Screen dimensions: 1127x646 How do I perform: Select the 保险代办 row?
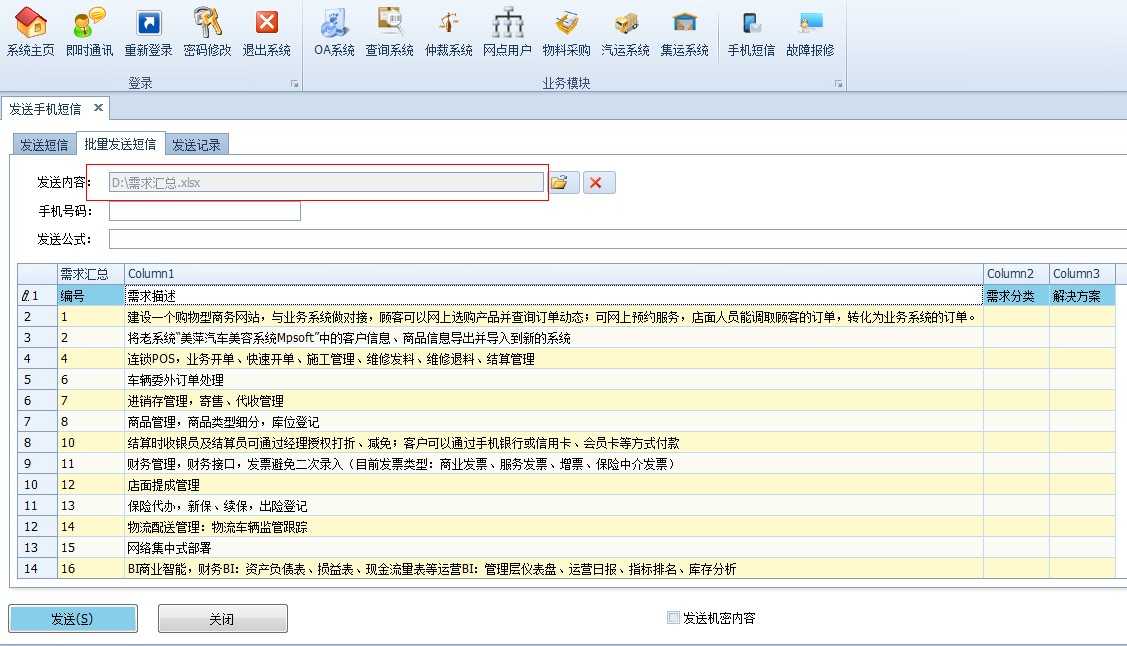tap(553, 505)
